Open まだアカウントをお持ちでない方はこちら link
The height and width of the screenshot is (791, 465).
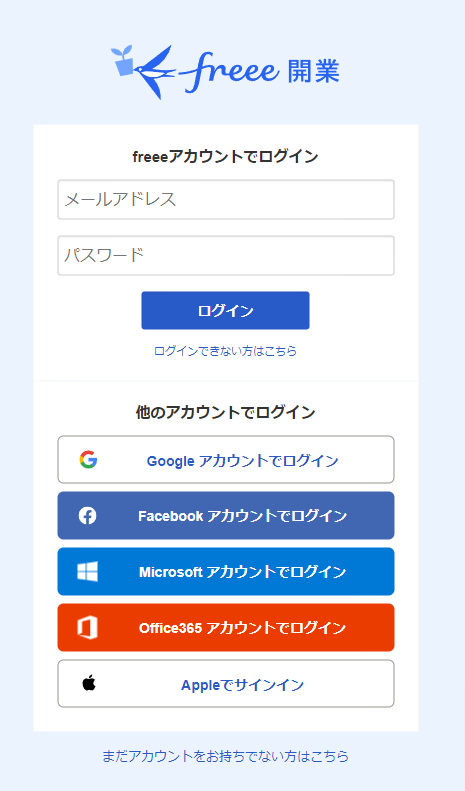(225, 756)
